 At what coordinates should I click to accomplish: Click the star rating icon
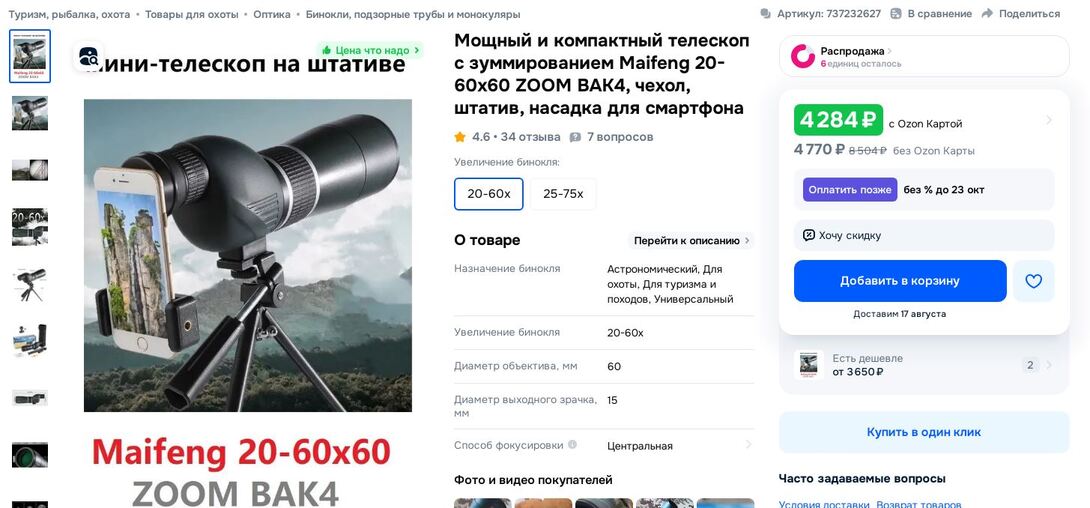tap(459, 137)
